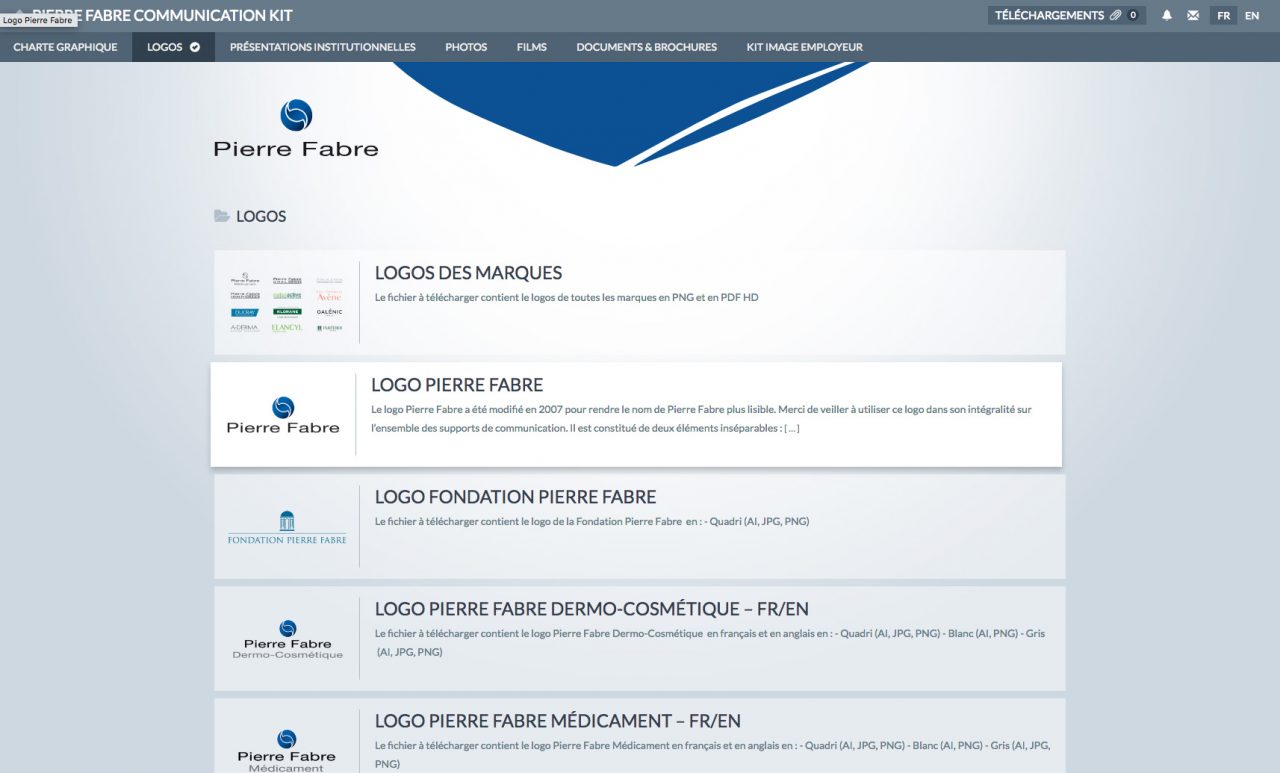Click the downloads counter badge showing 0

(x=1133, y=15)
